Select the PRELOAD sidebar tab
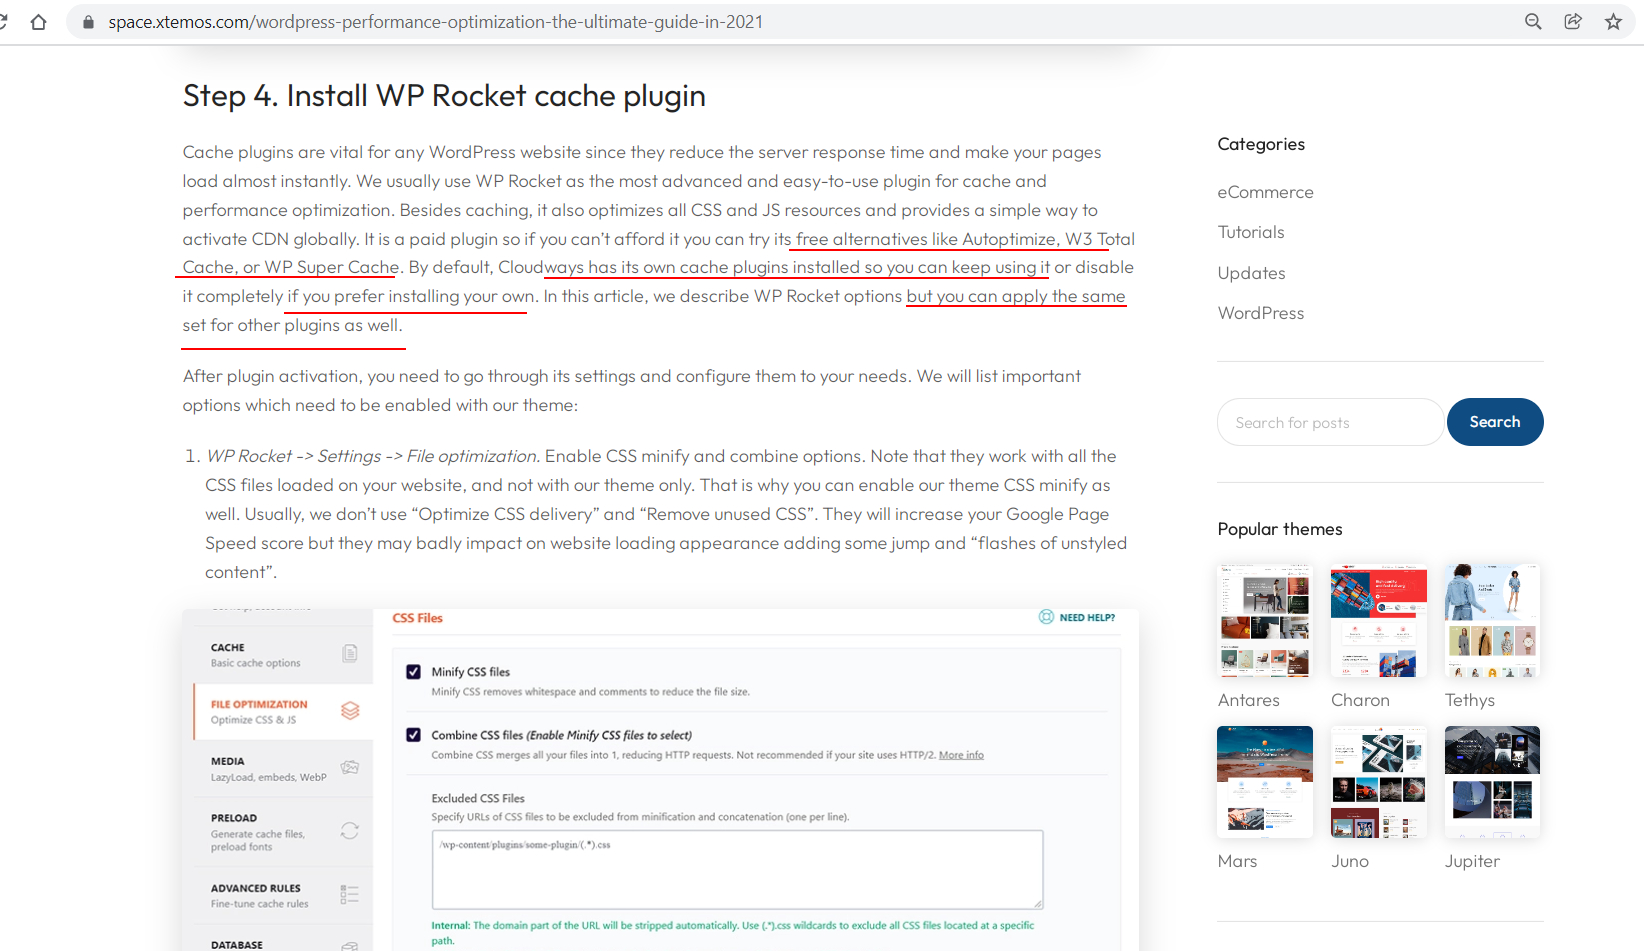The image size is (1644, 951). [x=283, y=831]
